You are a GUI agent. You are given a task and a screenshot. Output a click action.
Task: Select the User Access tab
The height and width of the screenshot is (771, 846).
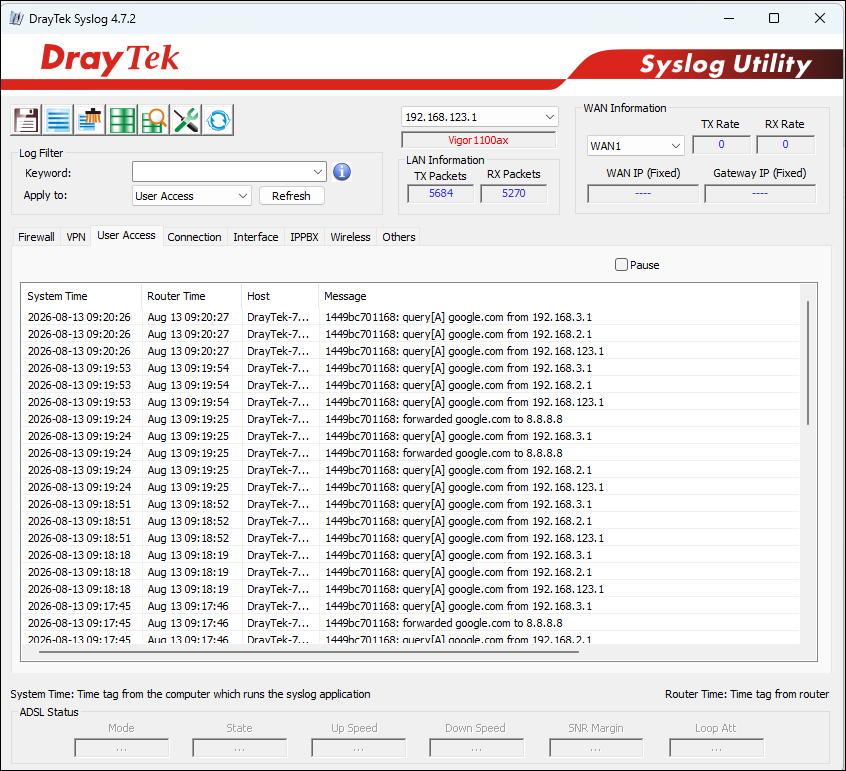tap(126, 235)
